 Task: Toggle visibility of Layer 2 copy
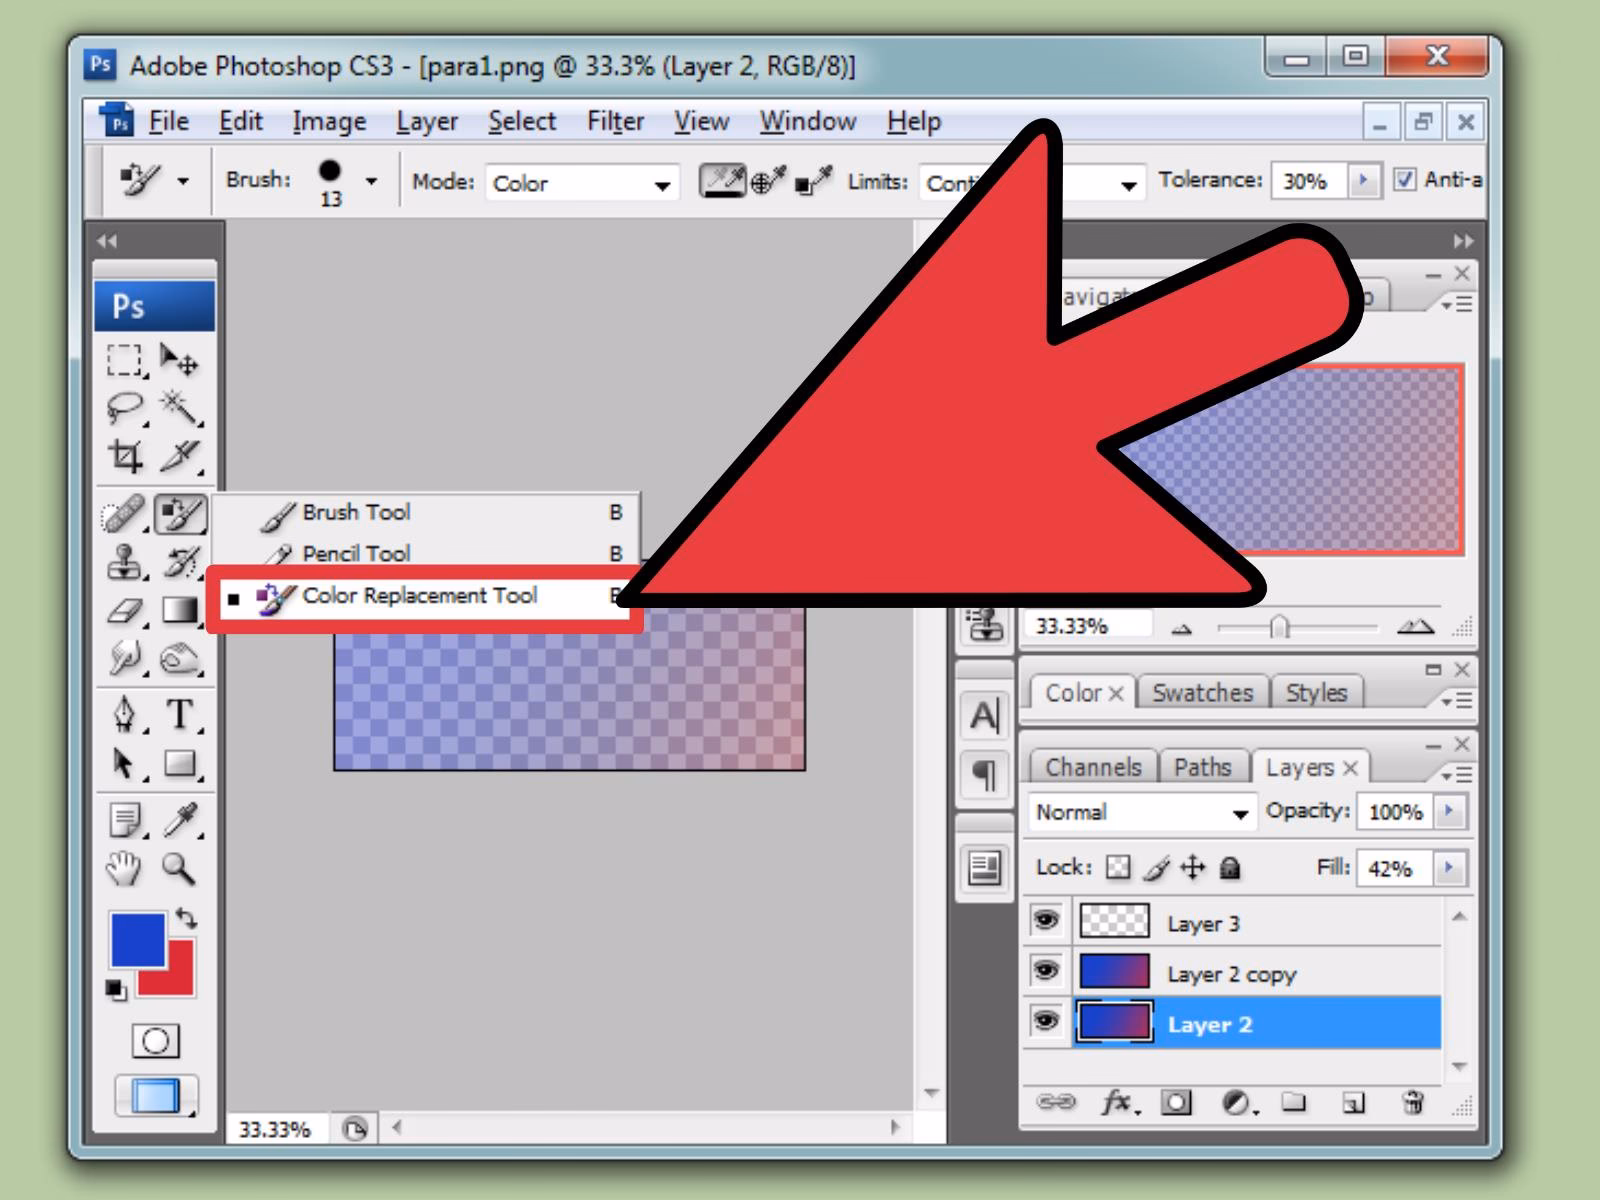[x=1046, y=972]
